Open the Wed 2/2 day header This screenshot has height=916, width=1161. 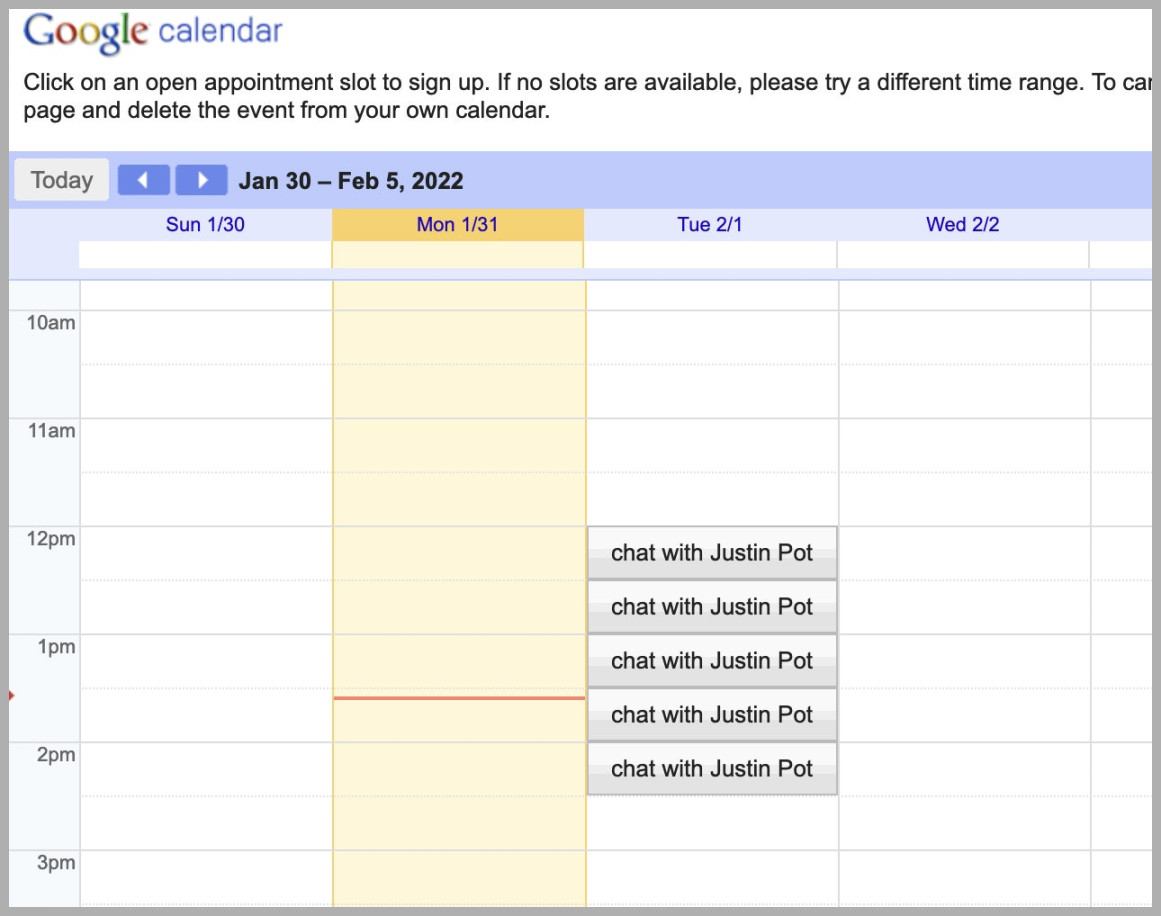[x=961, y=224]
